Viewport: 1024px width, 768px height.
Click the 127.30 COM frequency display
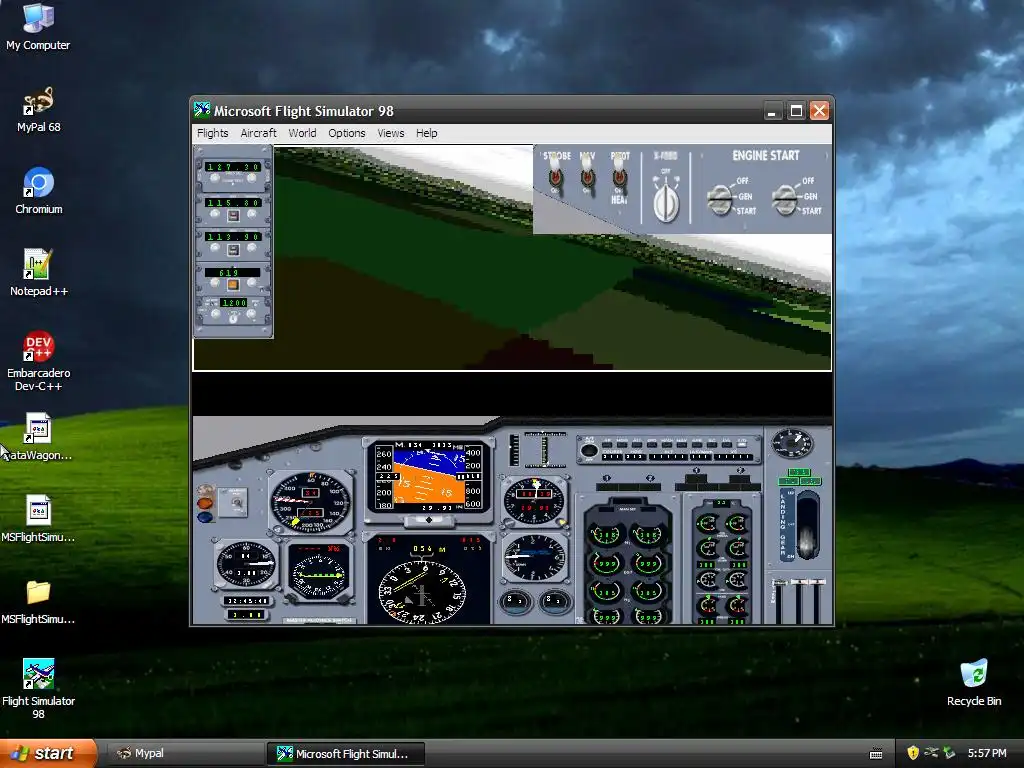pos(234,167)
